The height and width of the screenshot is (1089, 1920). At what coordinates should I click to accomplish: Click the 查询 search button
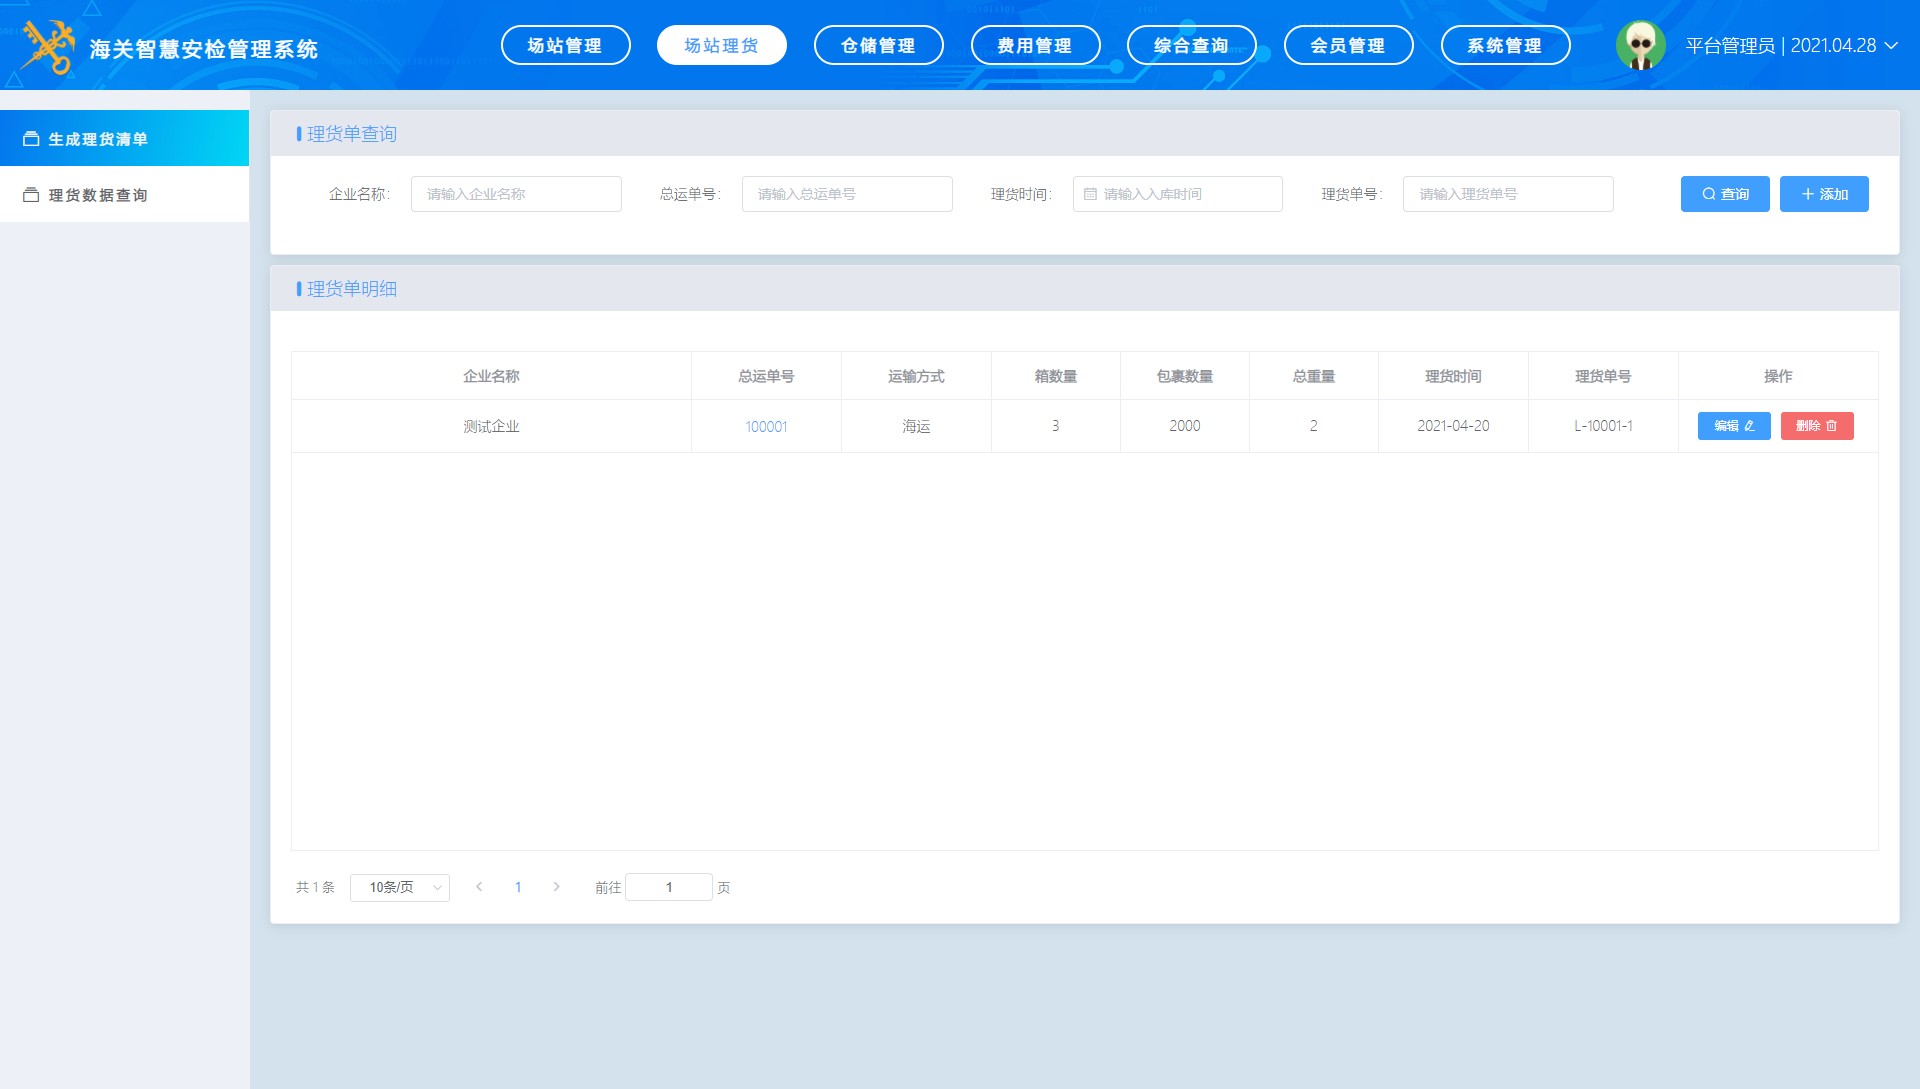(1724, 194)
